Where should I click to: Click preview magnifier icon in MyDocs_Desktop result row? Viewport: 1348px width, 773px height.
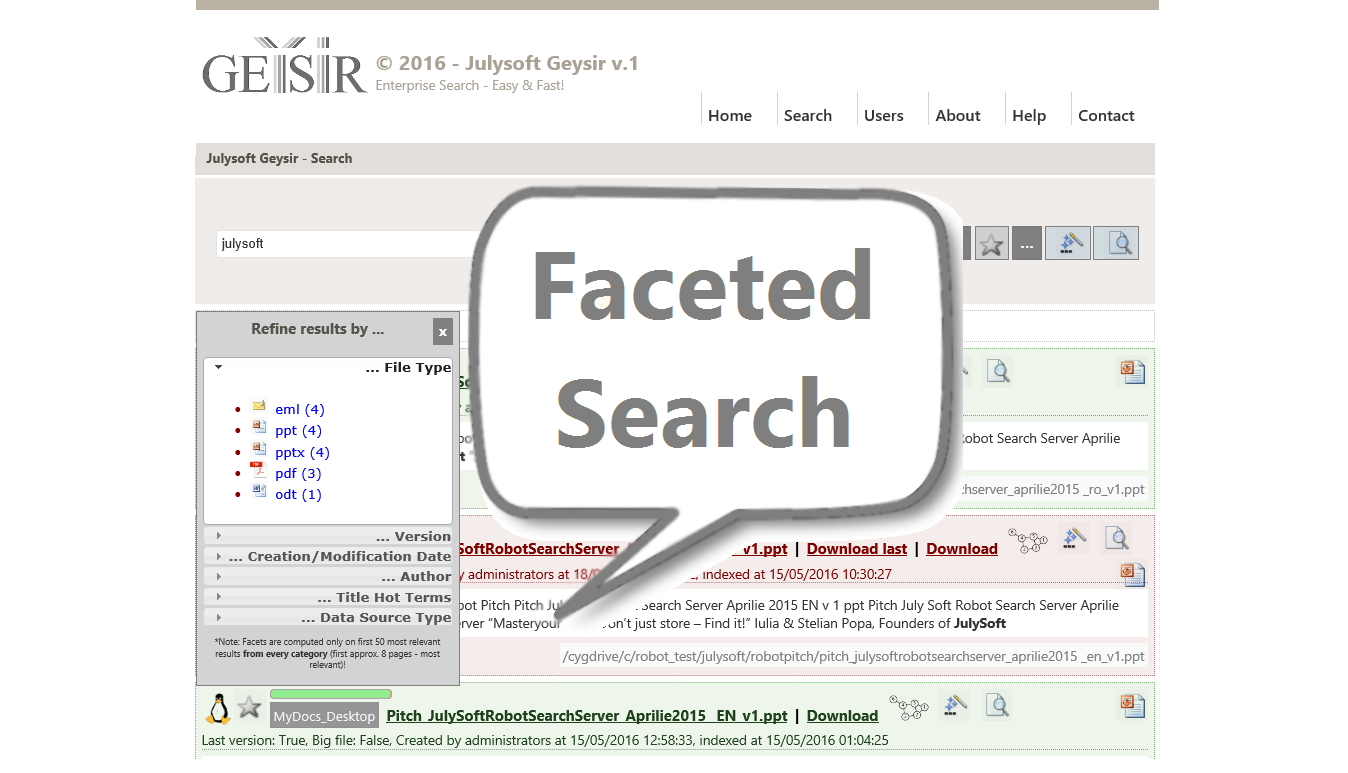tap(997, 705)
